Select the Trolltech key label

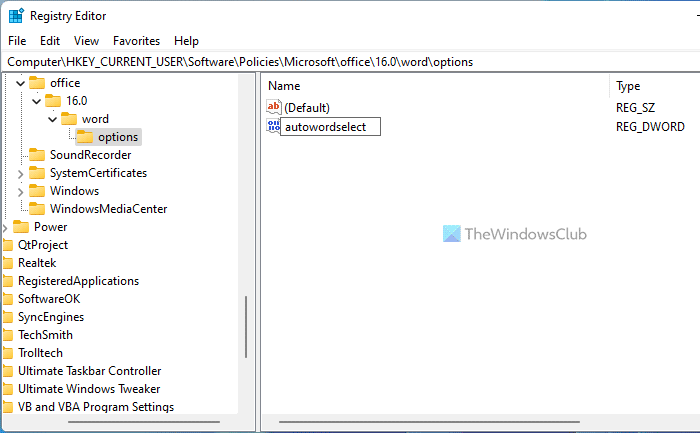tap(40, 353)
